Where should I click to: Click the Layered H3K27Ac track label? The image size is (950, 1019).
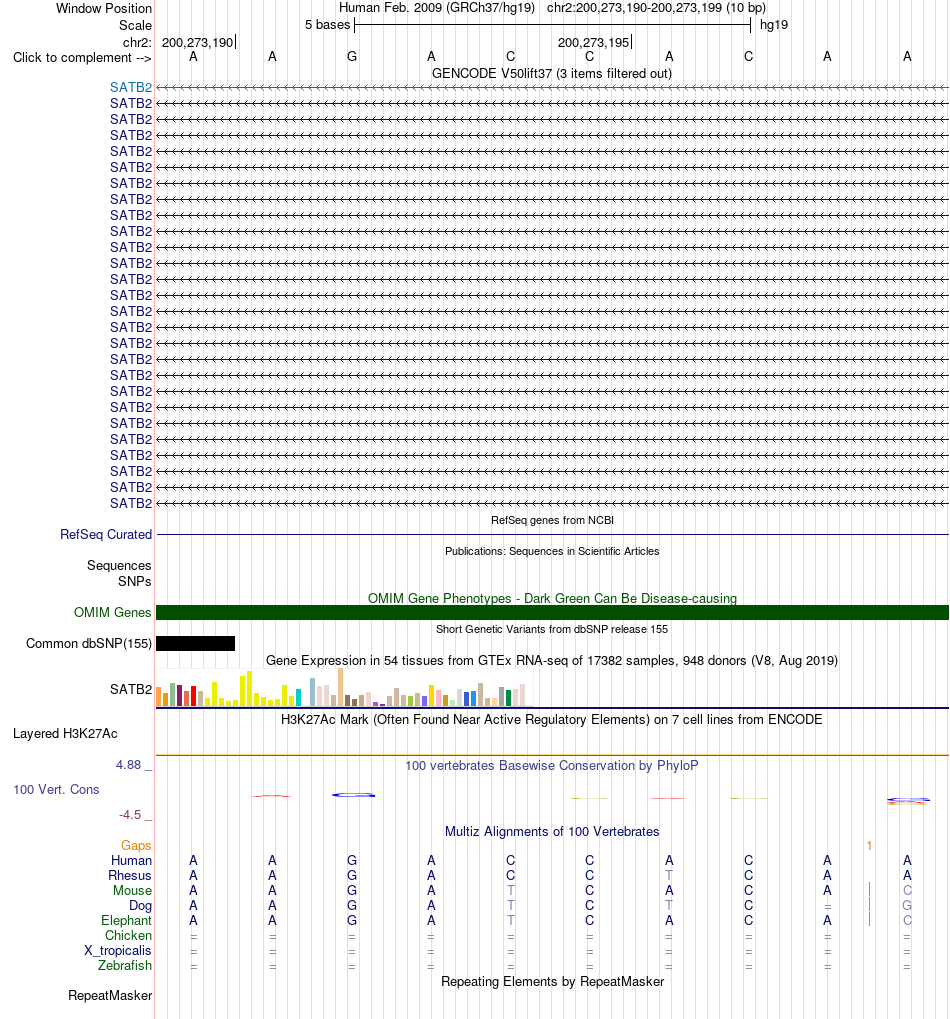(x=65, y=734)
